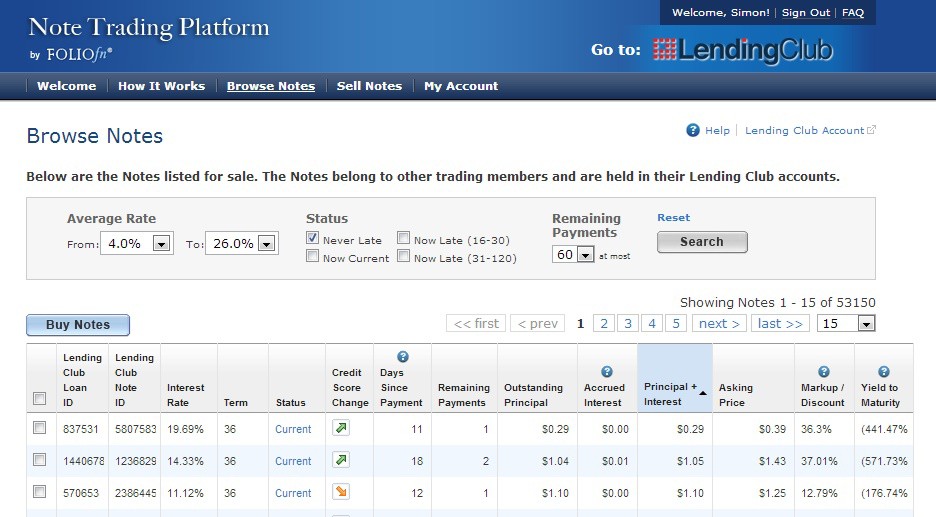Enable the Now Current status checkbox
This screenshot has height=517, width=936.
313,257
